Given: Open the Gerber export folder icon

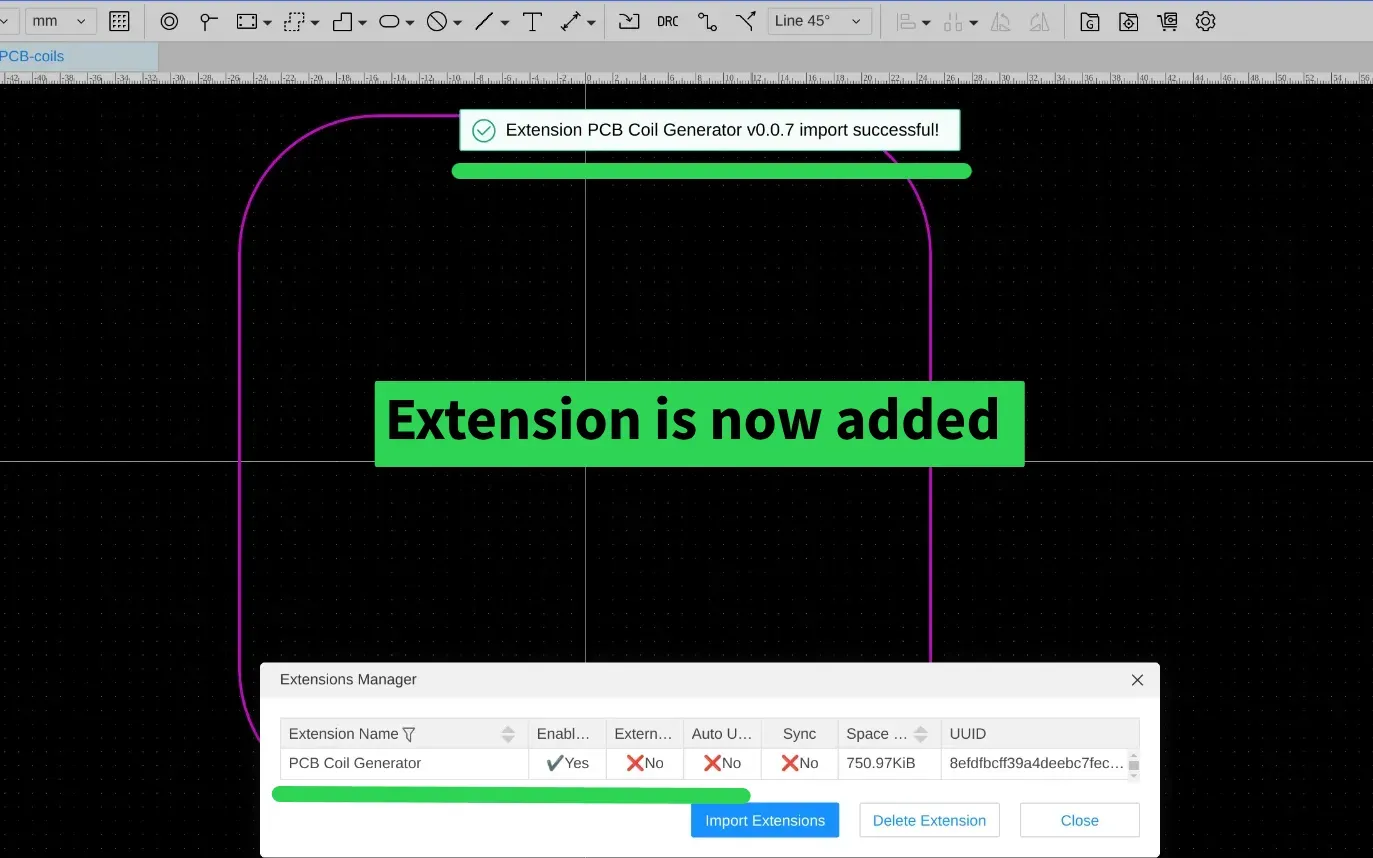Looking at the screenshot, I should point(1090,21).
